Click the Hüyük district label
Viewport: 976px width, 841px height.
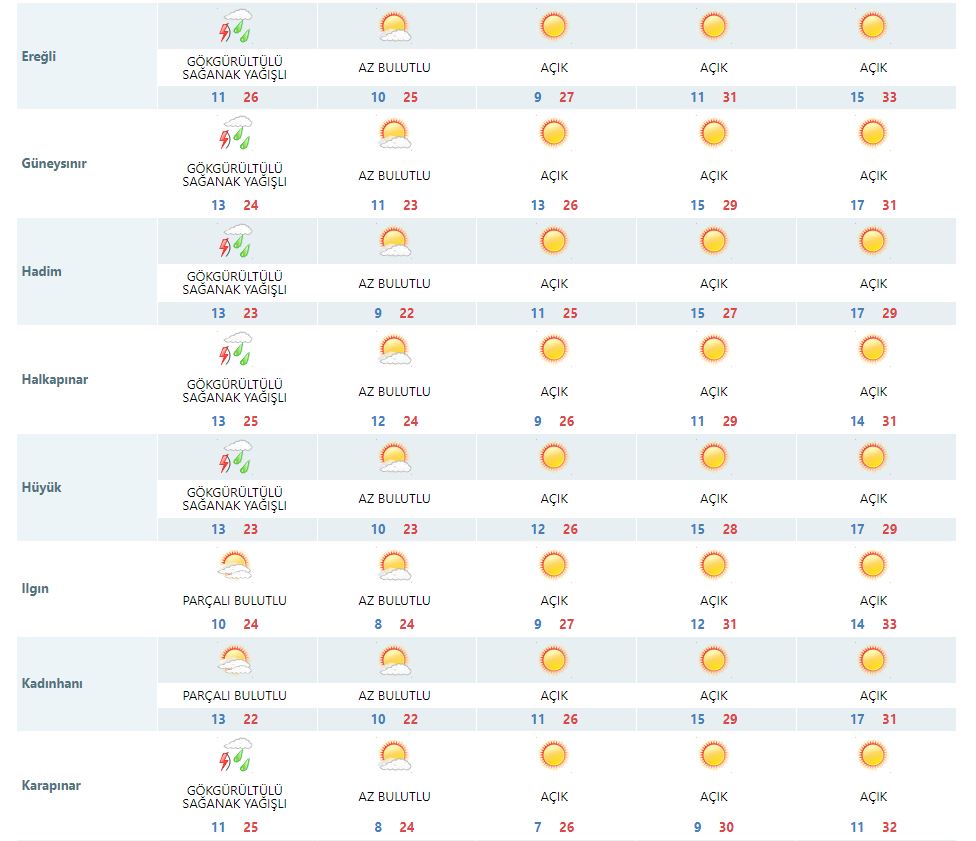pyautogui.click(x=41, y=487)
